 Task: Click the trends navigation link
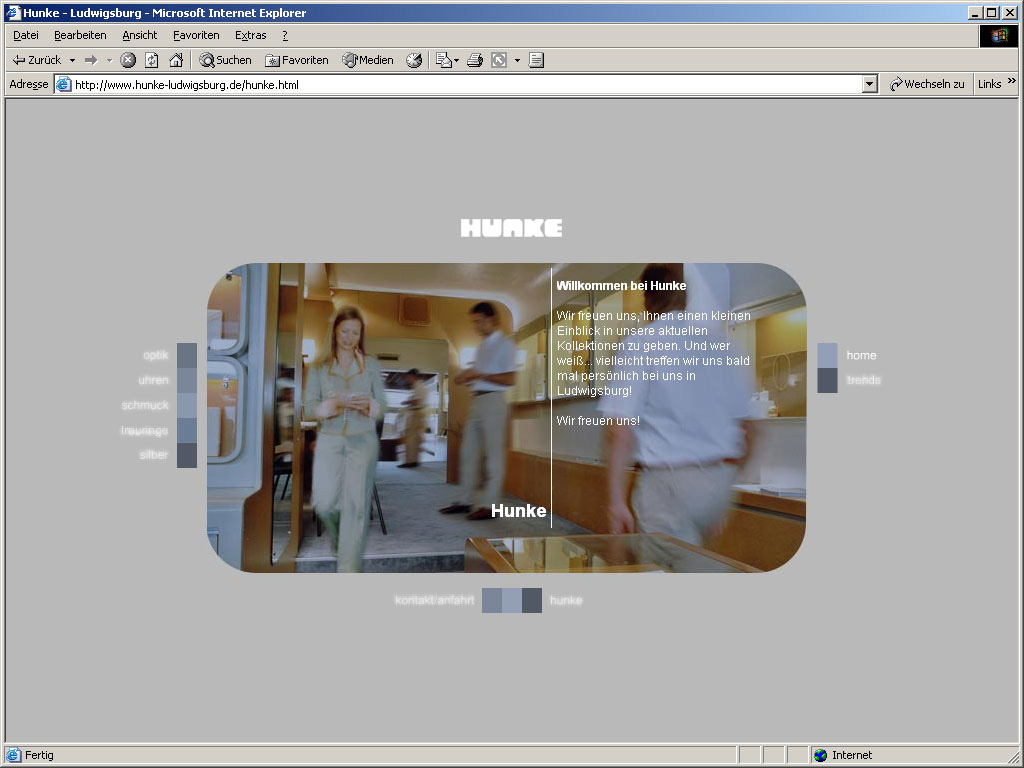pyautogui.click(x=863, y=380)
